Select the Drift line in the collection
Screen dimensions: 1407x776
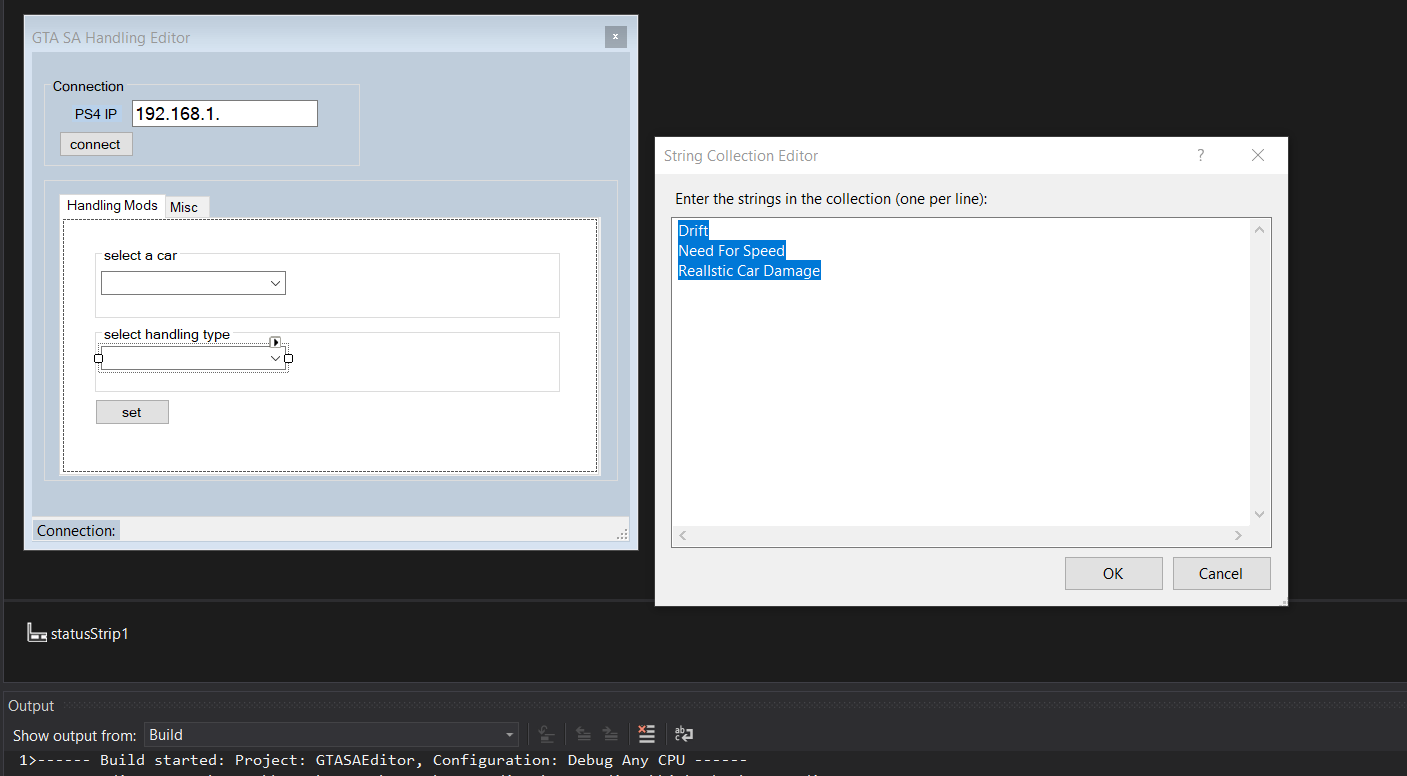pyautogui.click(x=693, y=229)
